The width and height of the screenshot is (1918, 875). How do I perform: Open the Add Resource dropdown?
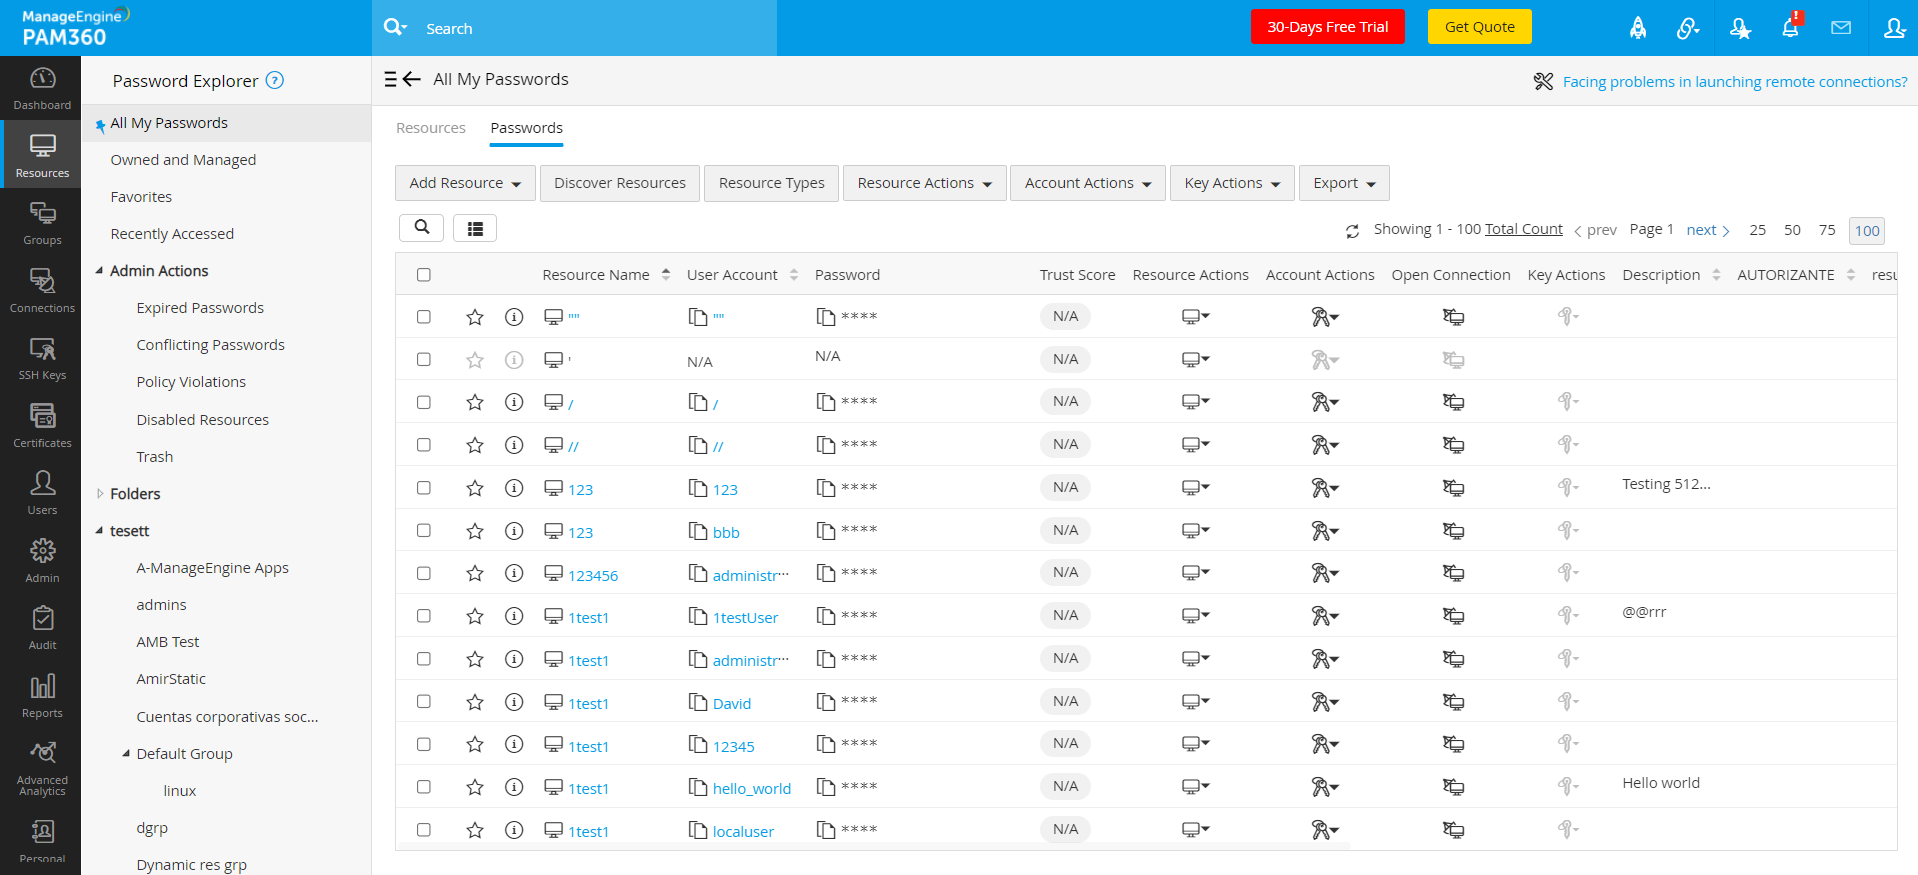click(465, 183)
